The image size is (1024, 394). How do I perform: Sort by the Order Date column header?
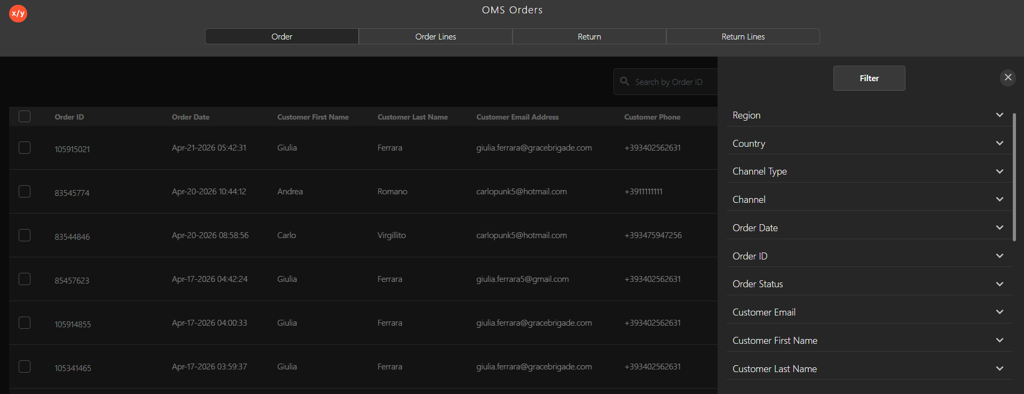(191, 117)
